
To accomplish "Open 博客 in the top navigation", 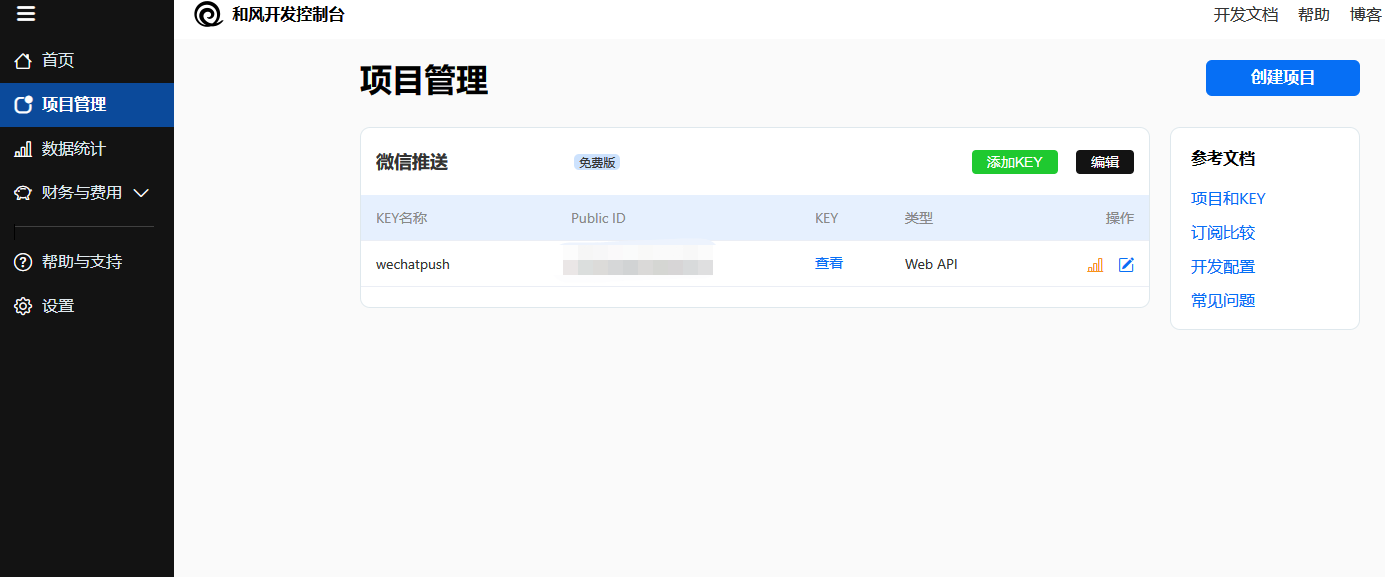I will tap(1365, 15).
